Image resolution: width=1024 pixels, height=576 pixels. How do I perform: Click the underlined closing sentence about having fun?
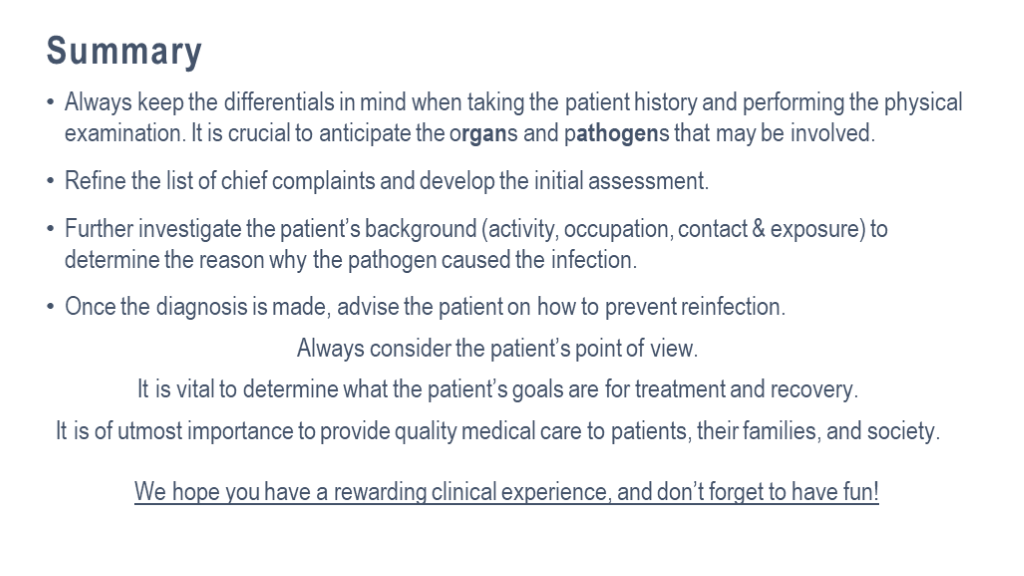point(507,493)
